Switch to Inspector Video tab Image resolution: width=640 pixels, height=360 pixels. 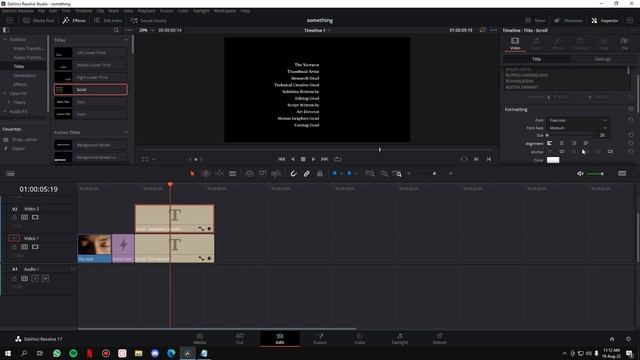click(x=515, y=44)
